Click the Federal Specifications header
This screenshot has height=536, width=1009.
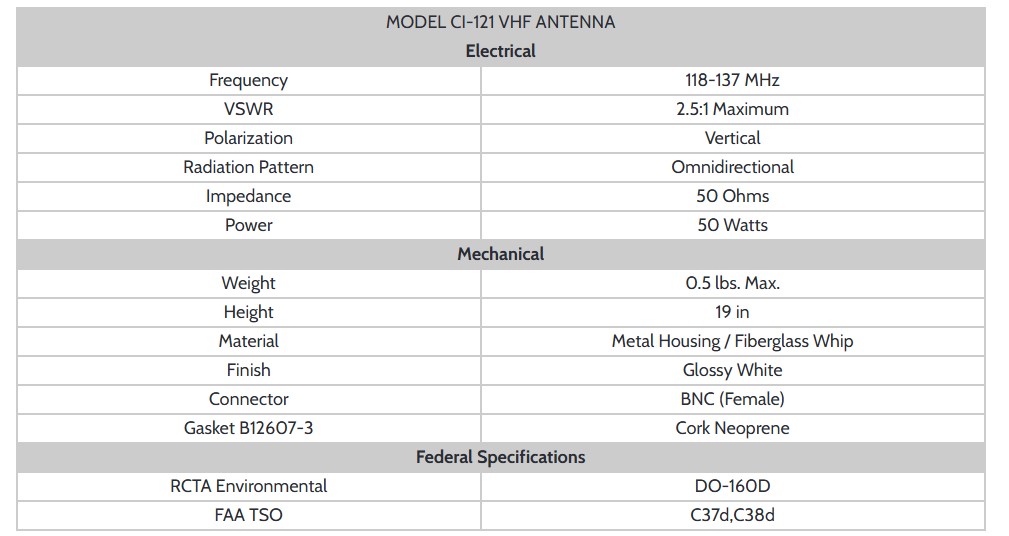[500, 457]
